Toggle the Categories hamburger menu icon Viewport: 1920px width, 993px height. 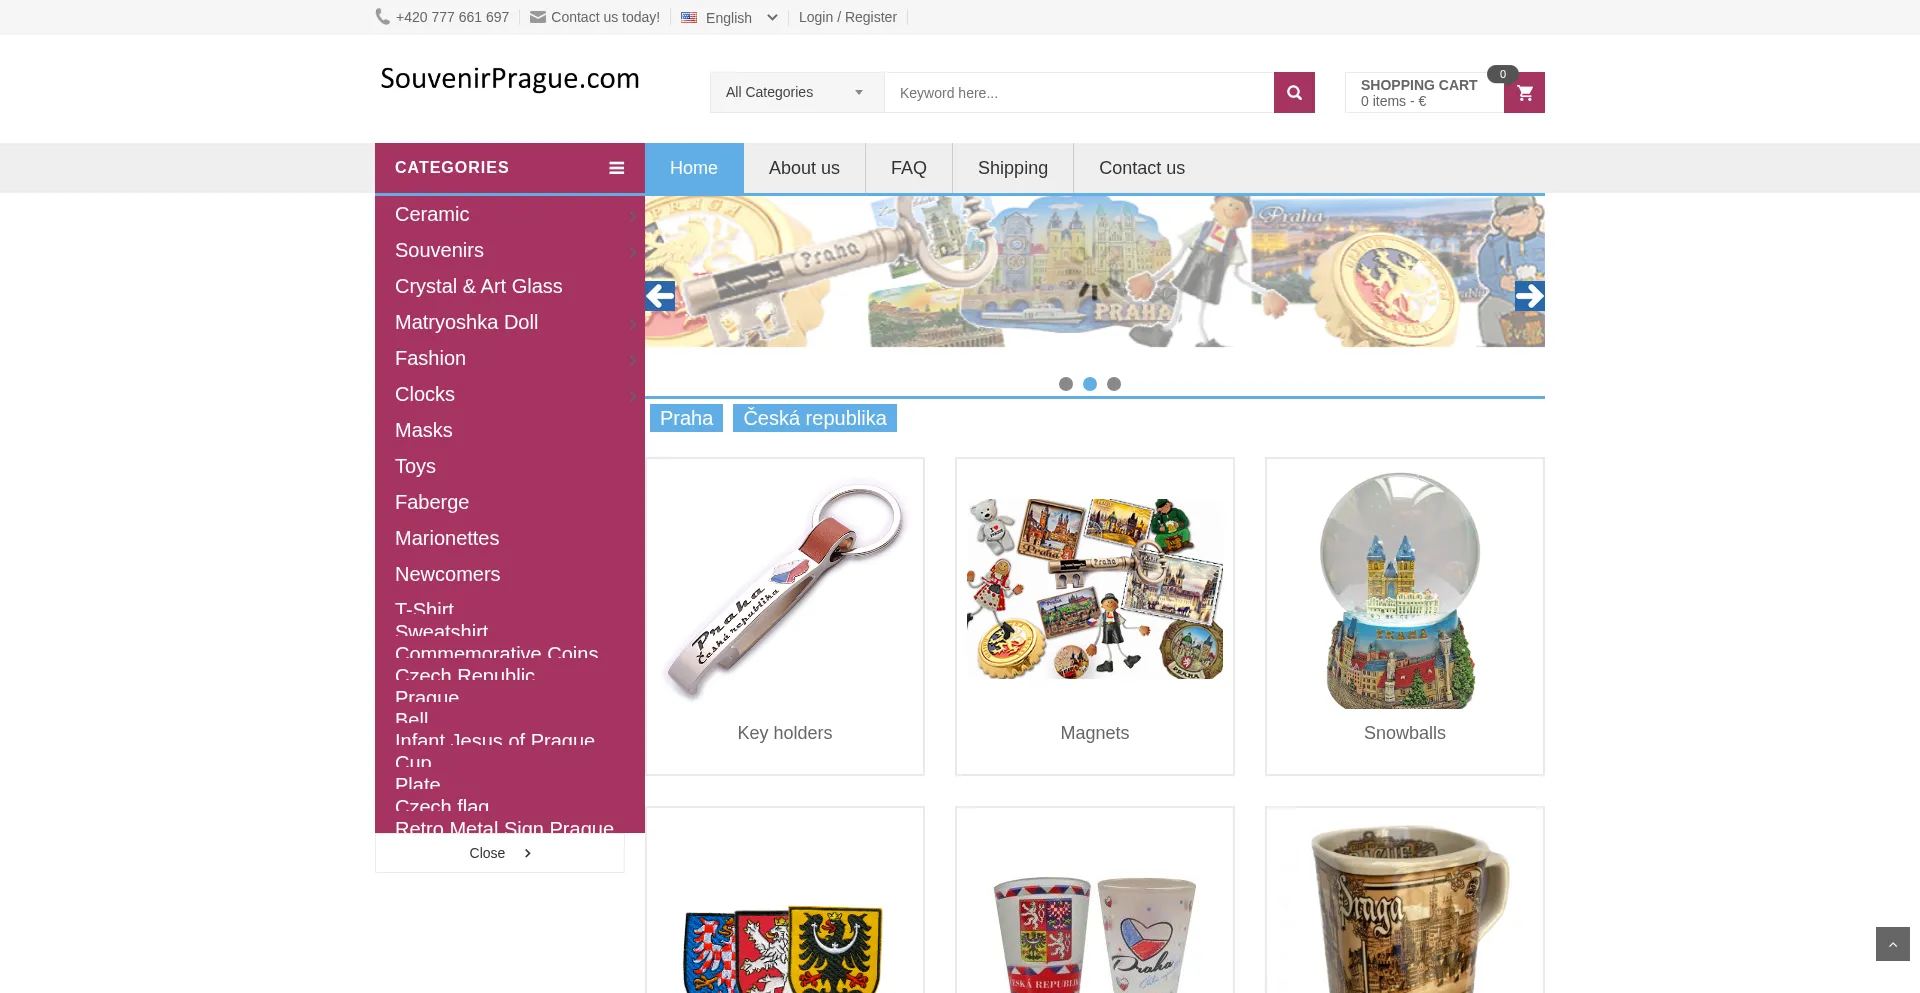(x=617, y=168)
